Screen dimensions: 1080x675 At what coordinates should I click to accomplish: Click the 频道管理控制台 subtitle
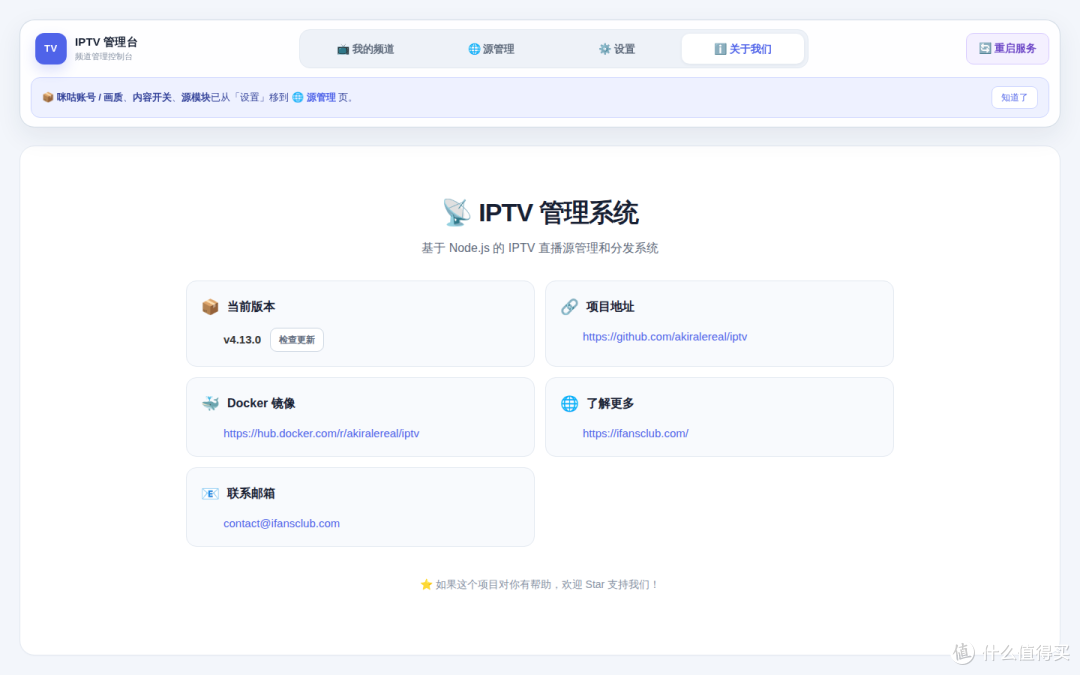tap(103, 56)
